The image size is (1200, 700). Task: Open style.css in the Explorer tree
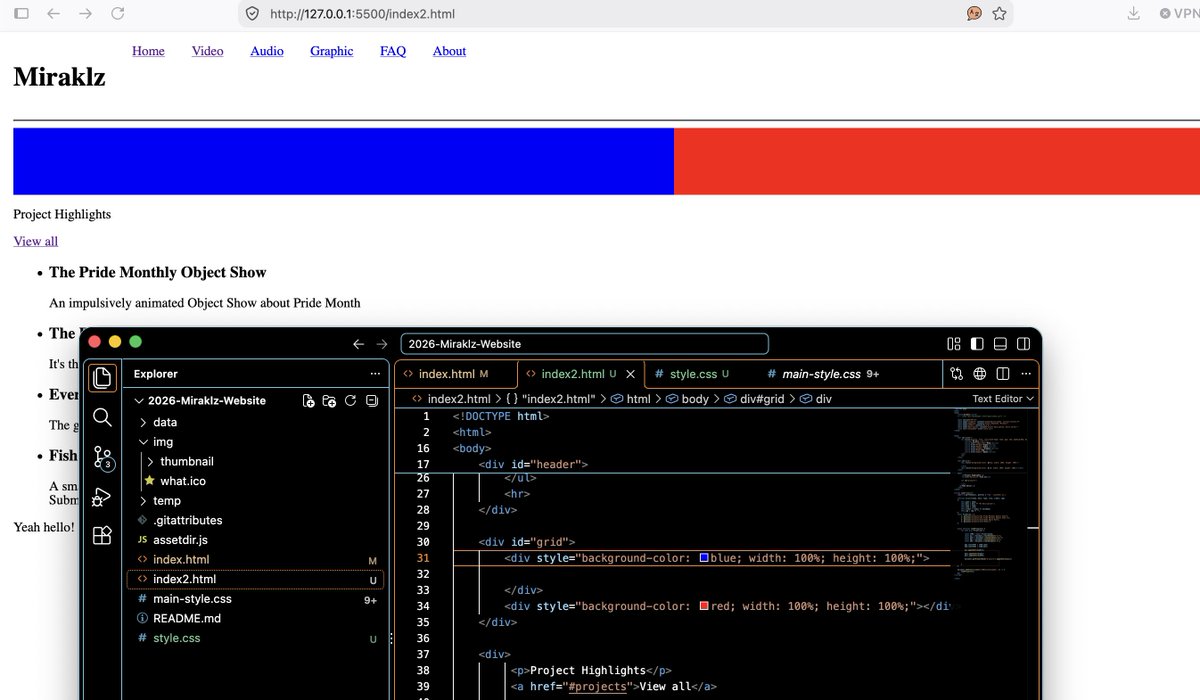tap(176, 638)
